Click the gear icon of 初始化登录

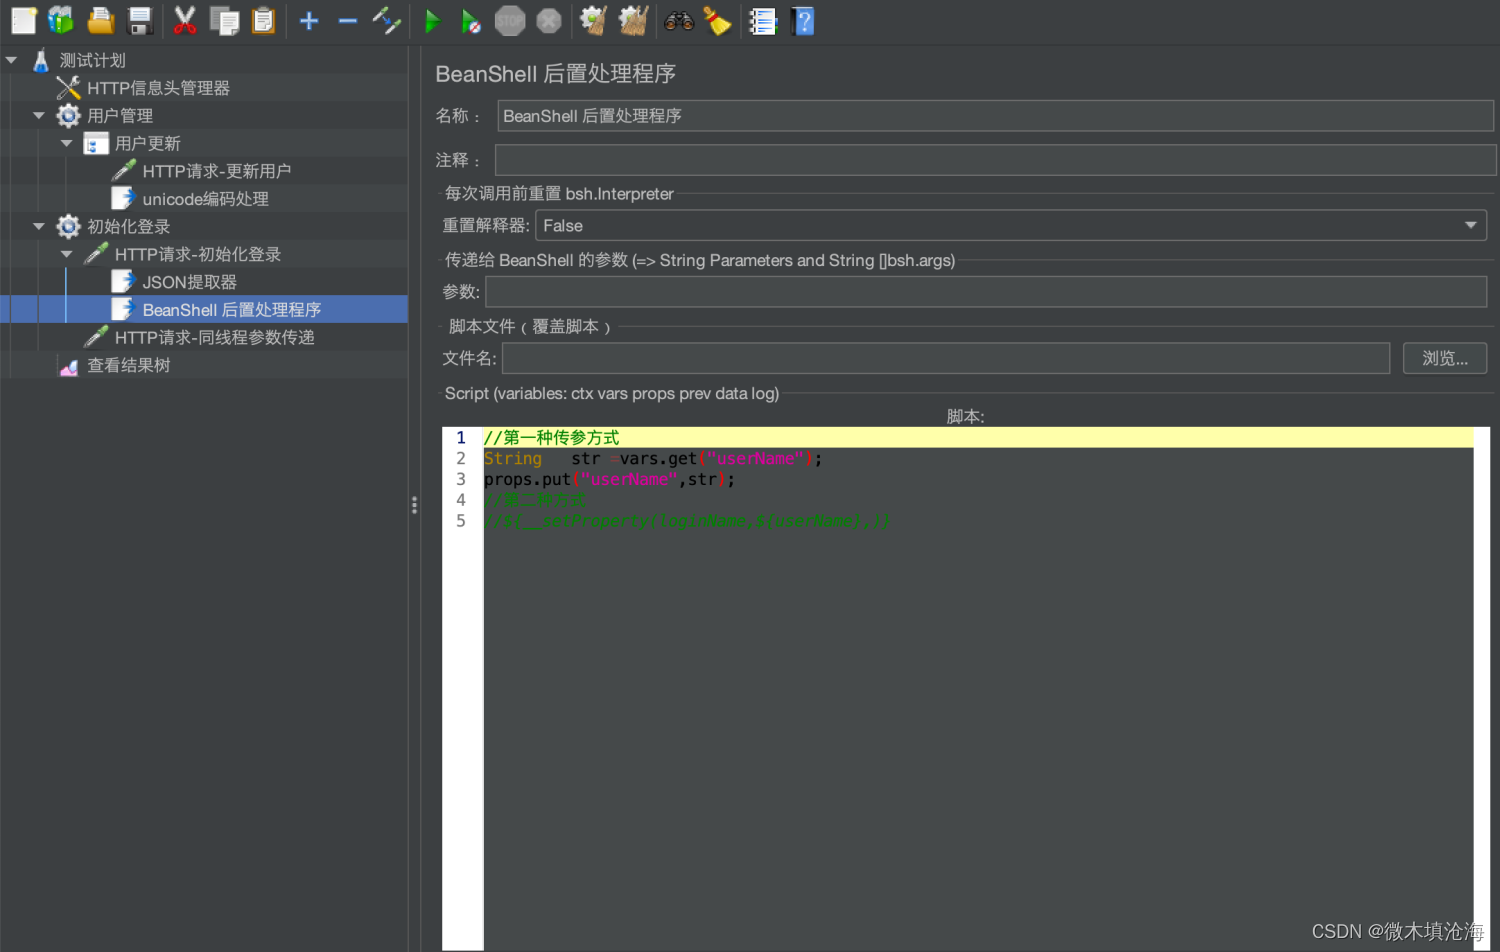point(68,227)
